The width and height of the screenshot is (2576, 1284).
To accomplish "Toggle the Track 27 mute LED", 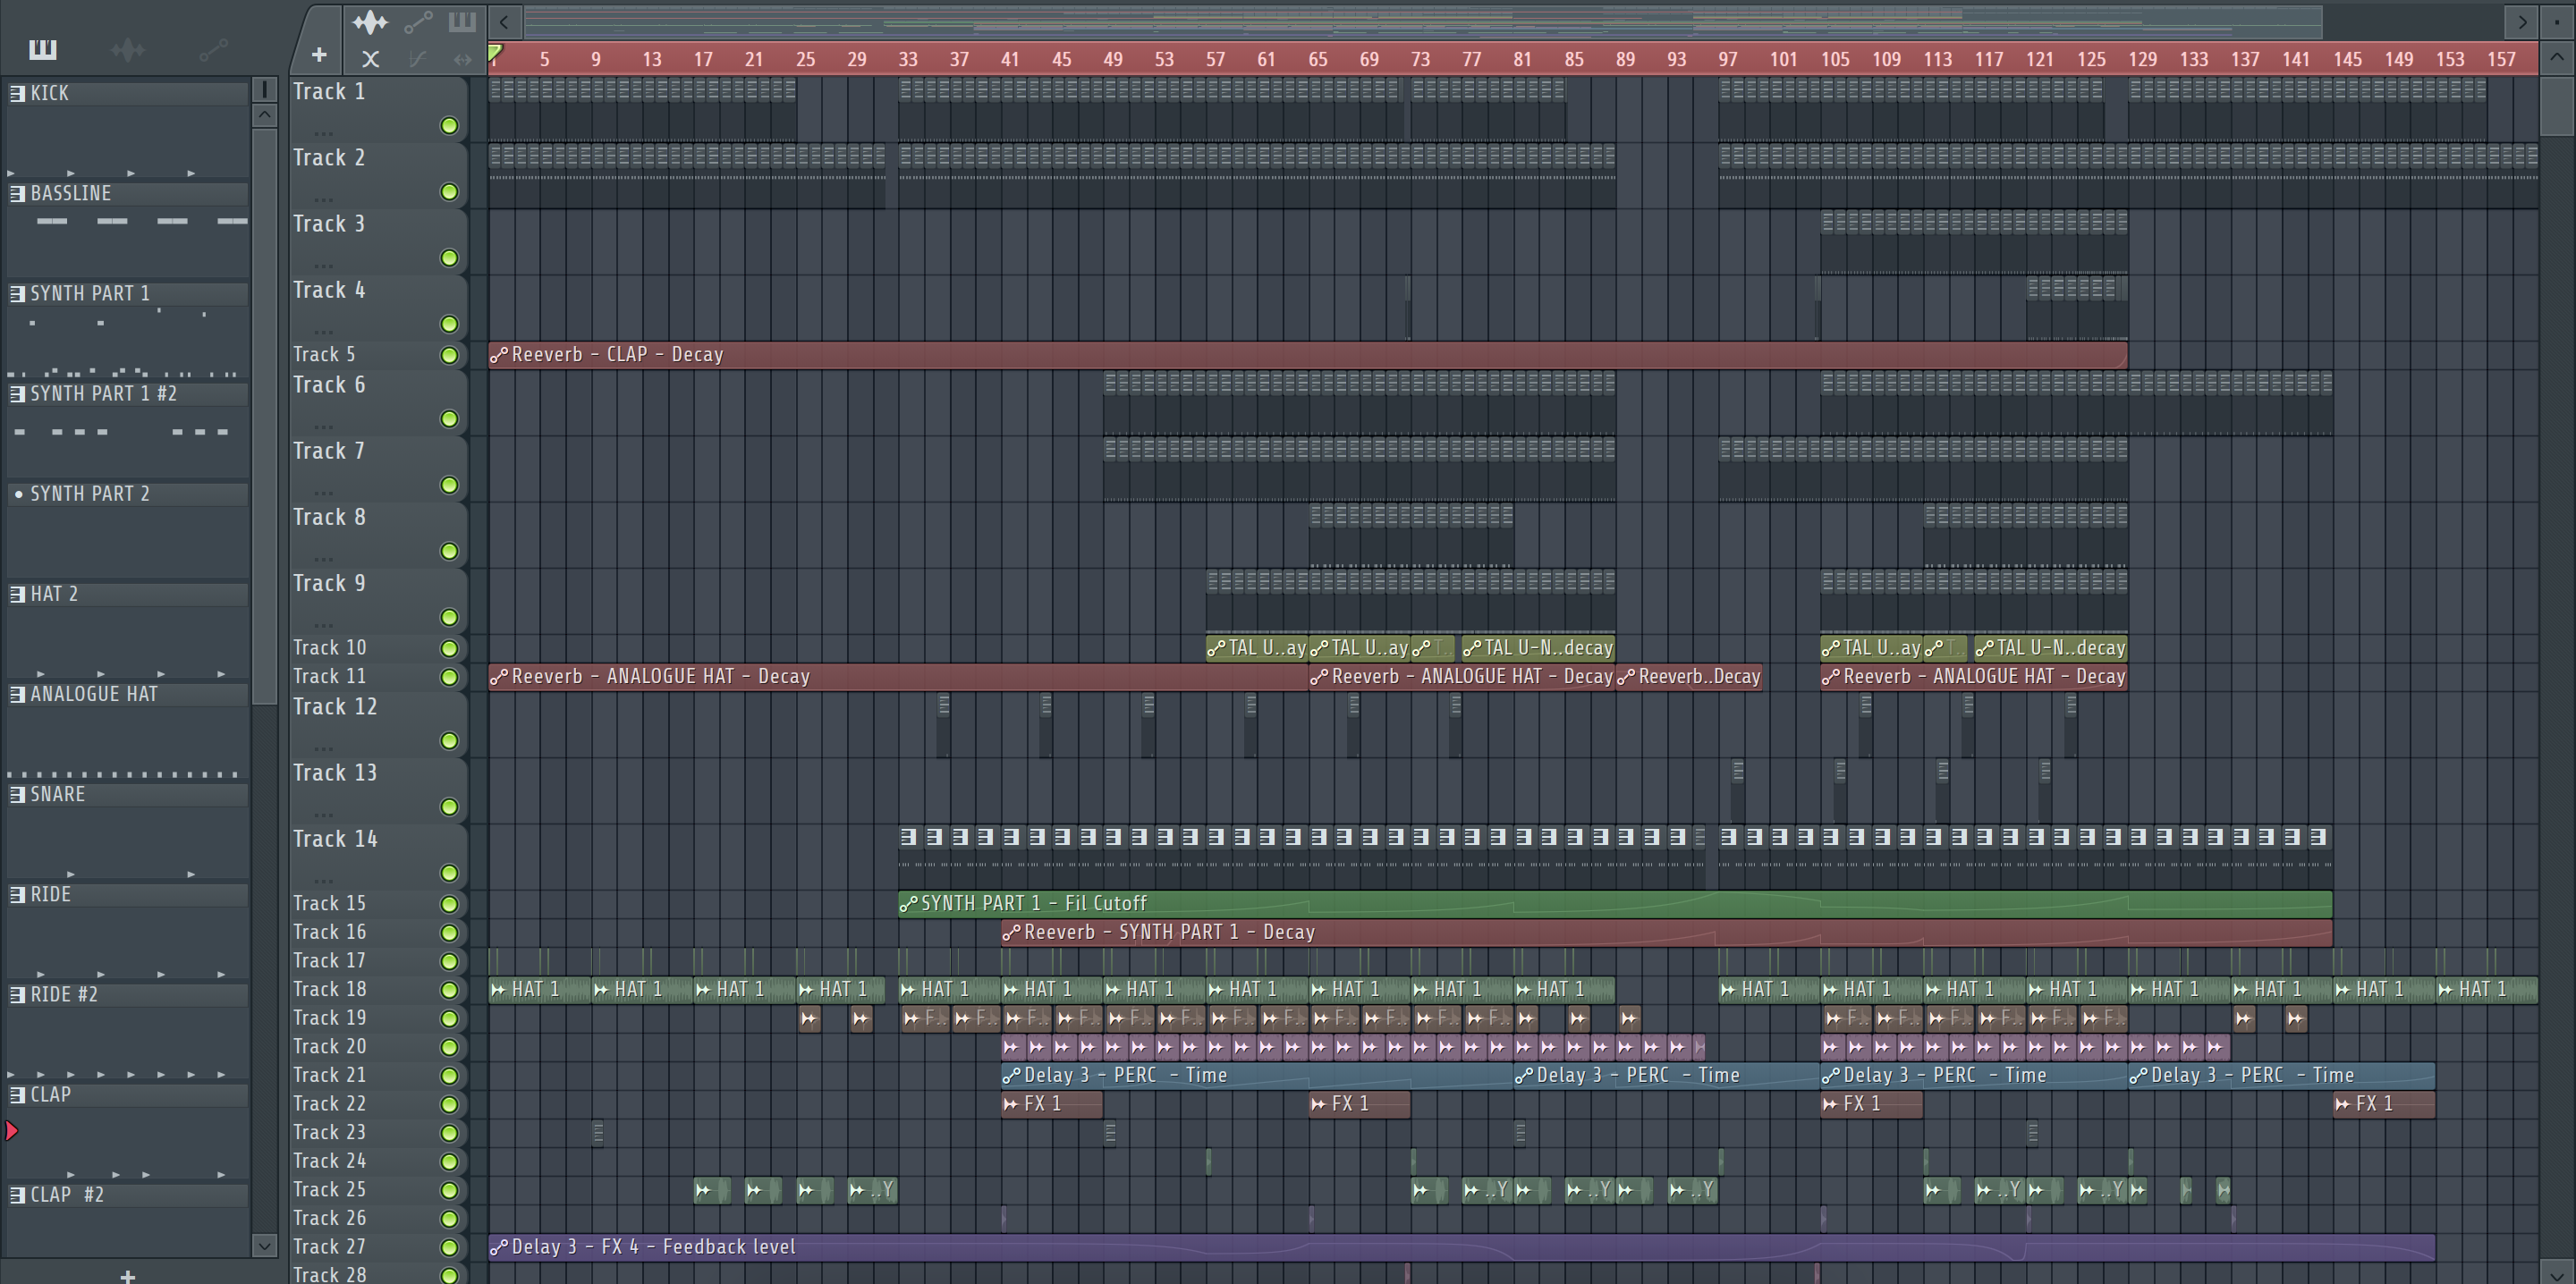I will 449,1247.
